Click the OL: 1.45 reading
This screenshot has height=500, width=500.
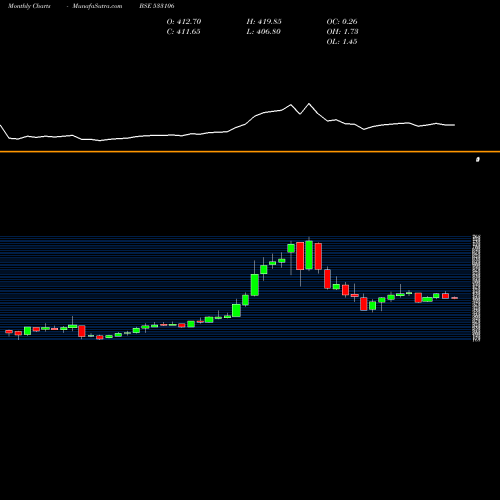point(342,42)
